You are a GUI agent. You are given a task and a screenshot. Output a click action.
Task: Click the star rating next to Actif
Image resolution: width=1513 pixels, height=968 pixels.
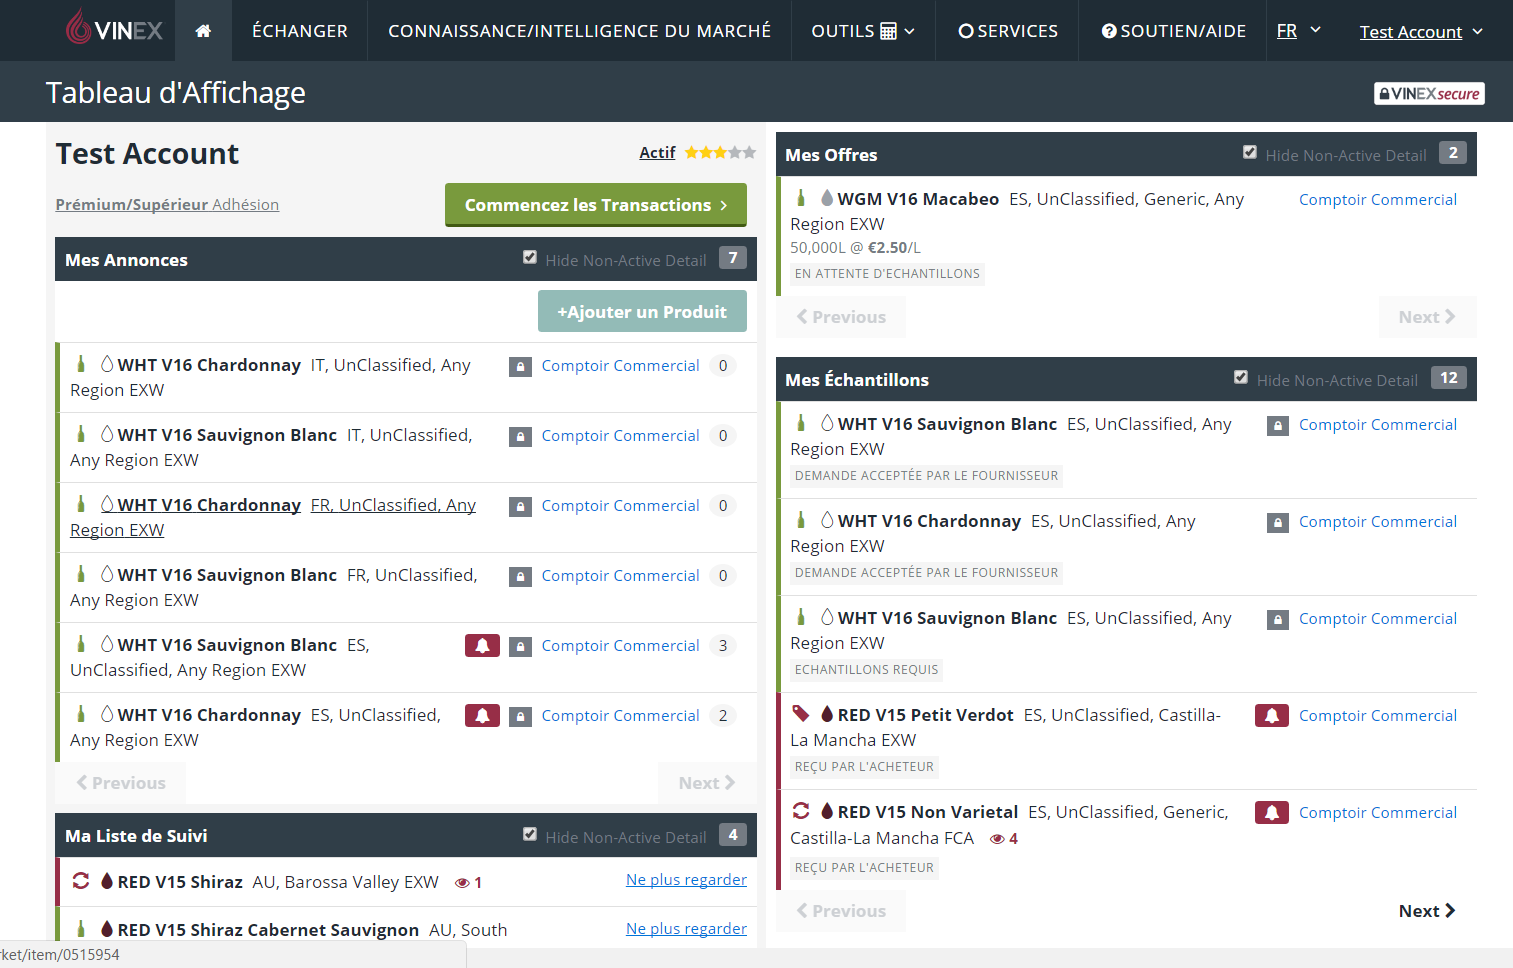click(720, 153)
